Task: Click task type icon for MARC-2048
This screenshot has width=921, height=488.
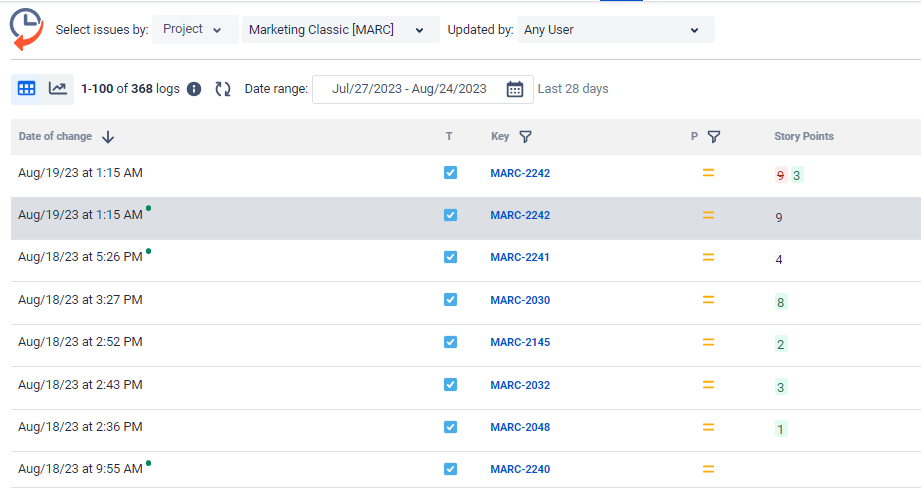Action: 451,427
